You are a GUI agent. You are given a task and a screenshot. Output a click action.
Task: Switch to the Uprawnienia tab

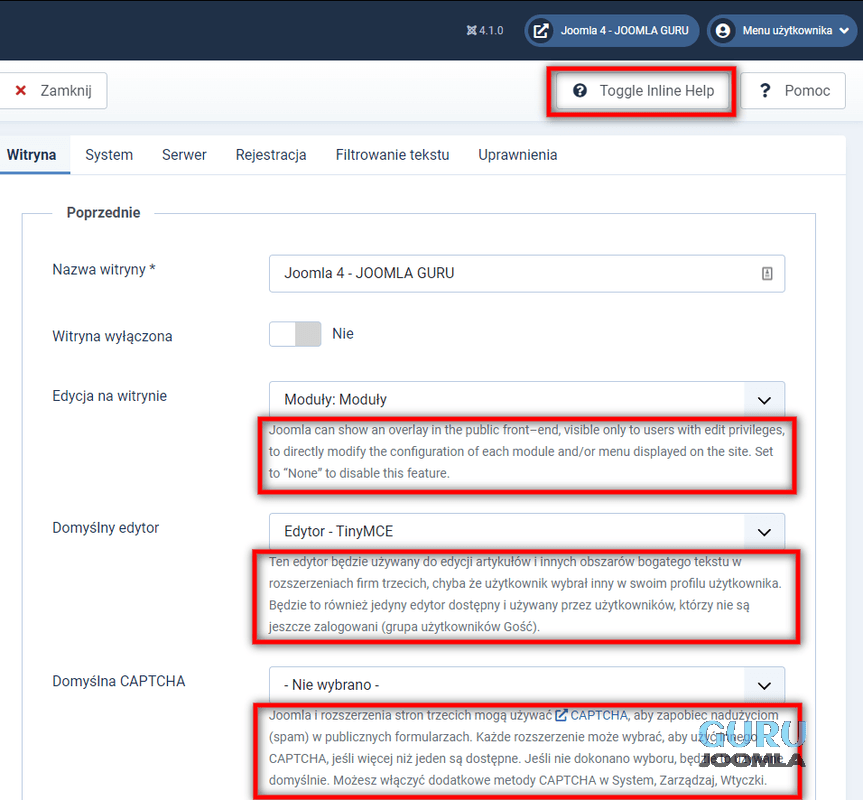click(x=517, y=155)
